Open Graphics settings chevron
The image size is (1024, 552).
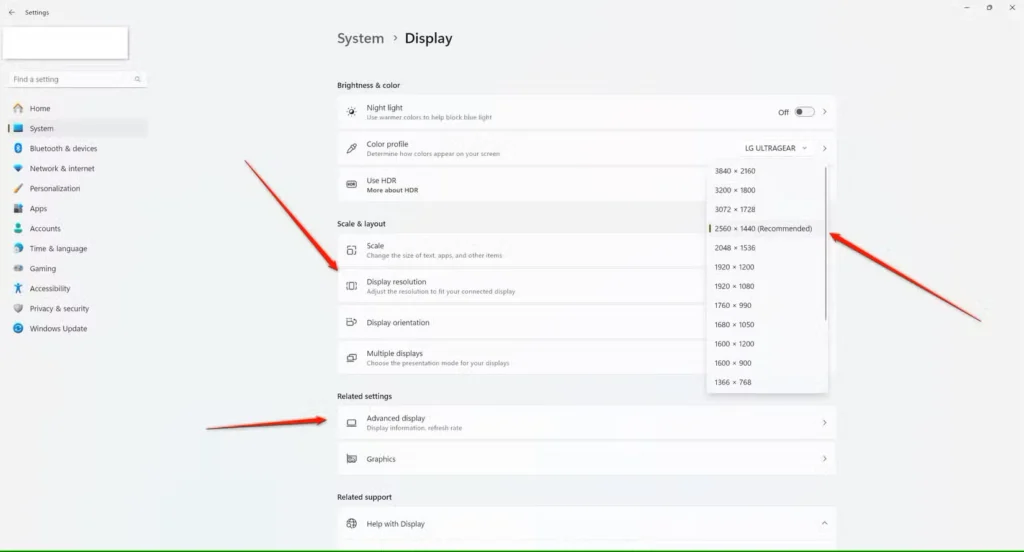pyautogui.click(x=825, y=459)
